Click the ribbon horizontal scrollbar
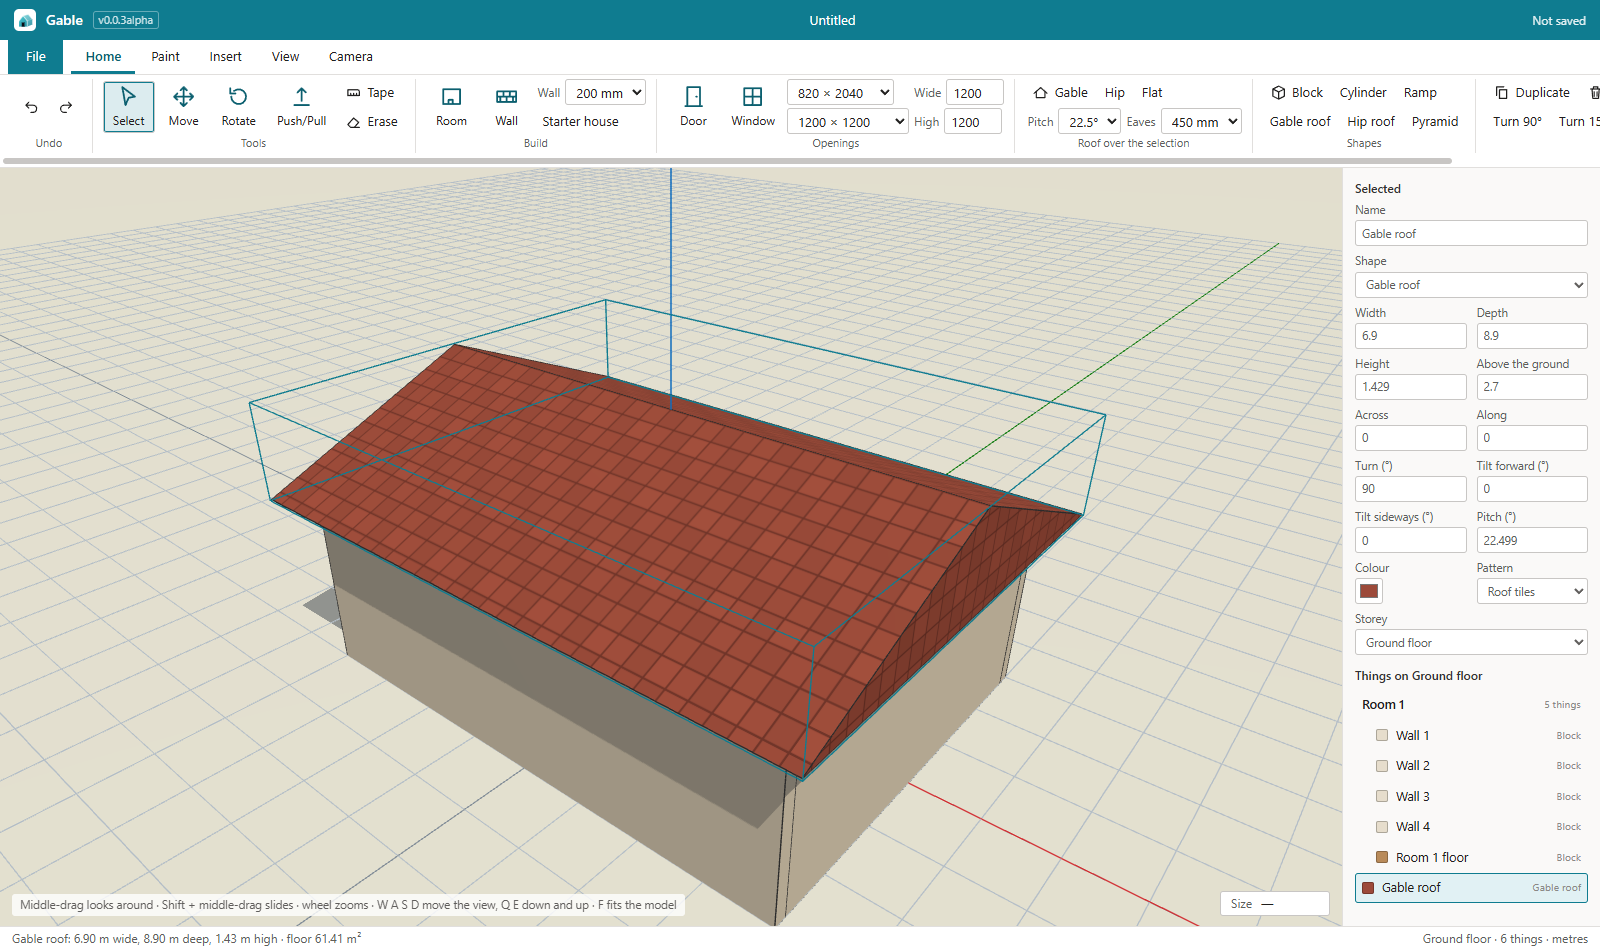The height and width of the screenshot is (950, 1600). [728, 160]
